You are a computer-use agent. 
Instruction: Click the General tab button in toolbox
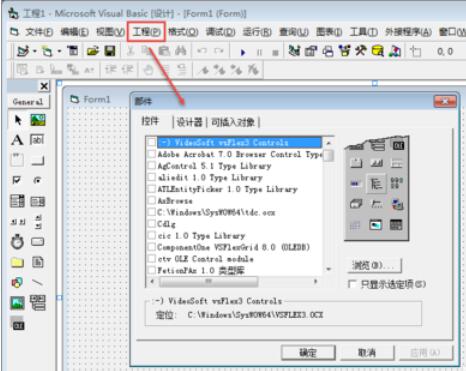coord(28,102)
